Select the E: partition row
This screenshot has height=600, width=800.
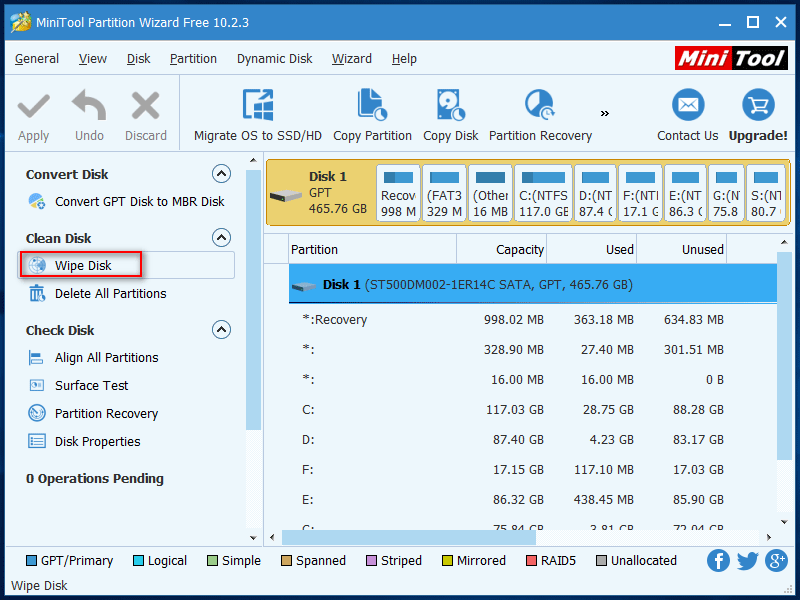coord(533,500)
